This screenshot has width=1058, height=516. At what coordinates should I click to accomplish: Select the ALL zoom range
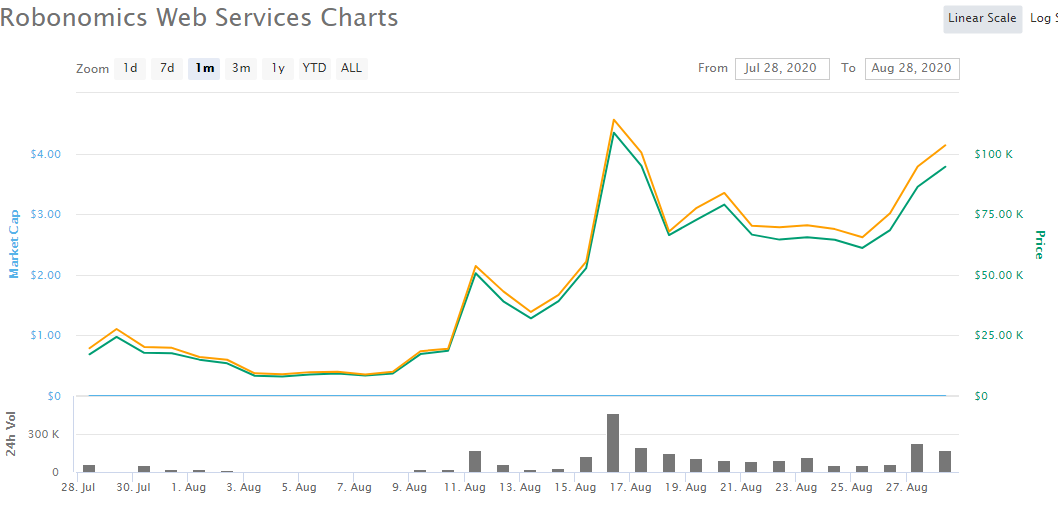click(352, 68)
